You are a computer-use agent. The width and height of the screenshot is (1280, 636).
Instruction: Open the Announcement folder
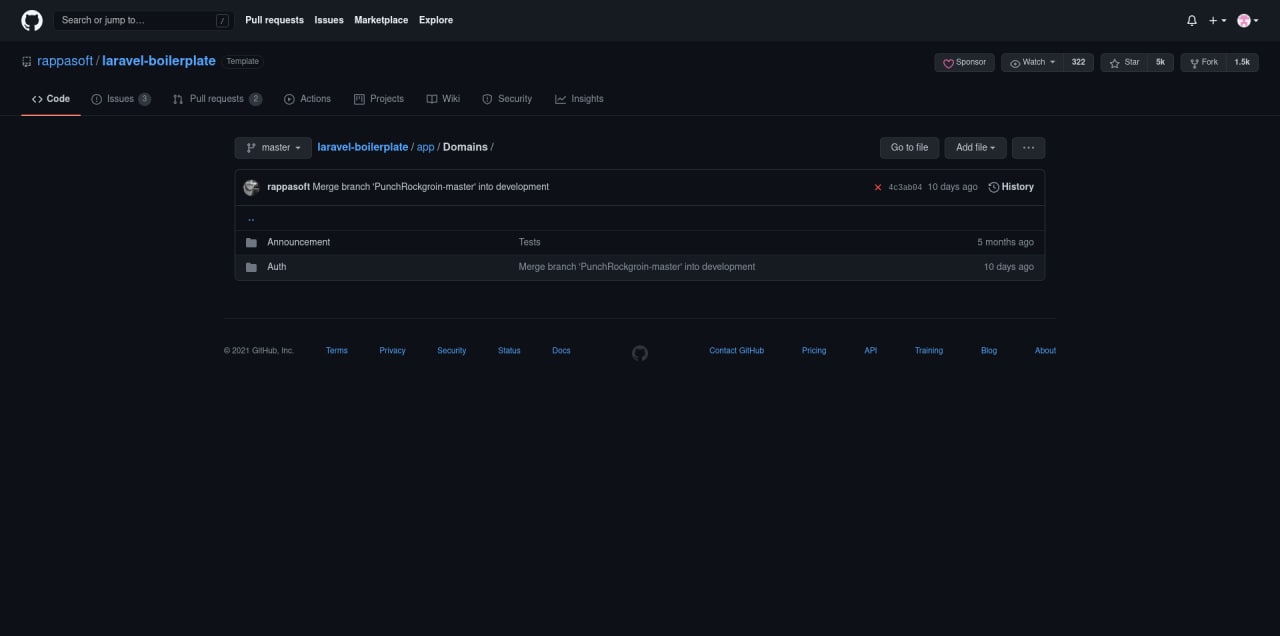click(298, 242)
